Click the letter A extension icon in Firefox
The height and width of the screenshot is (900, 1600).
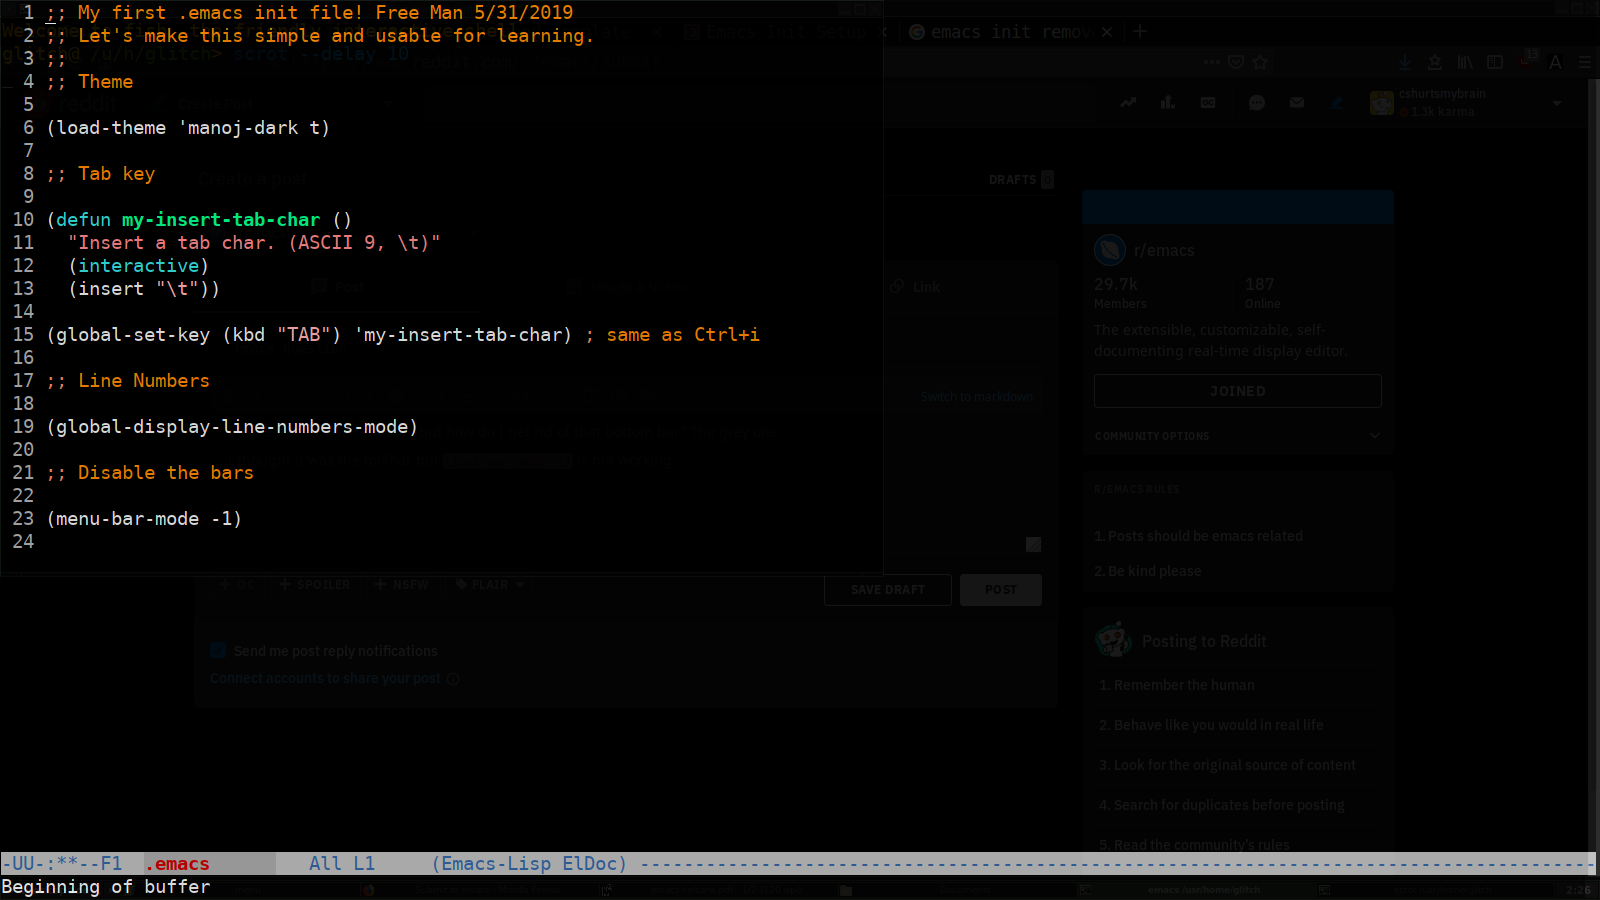tap(1555, 62)
